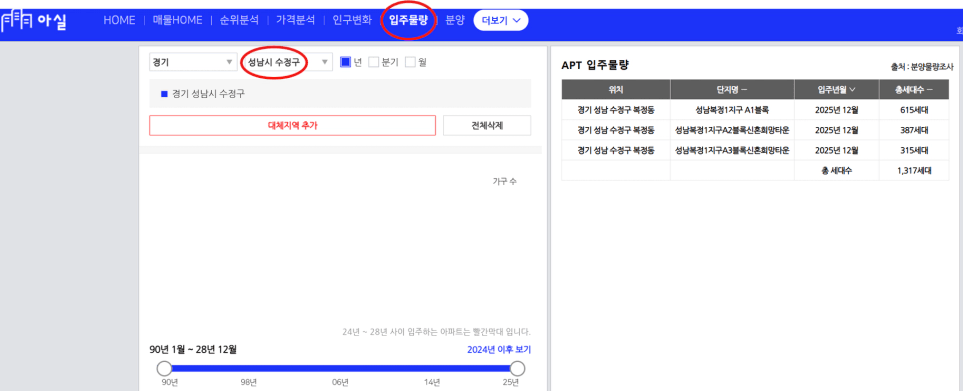This screenshot has height=391, width=963.
Task: Click 2025년 12월 in the 615세대 row
Action: [836, 110]
